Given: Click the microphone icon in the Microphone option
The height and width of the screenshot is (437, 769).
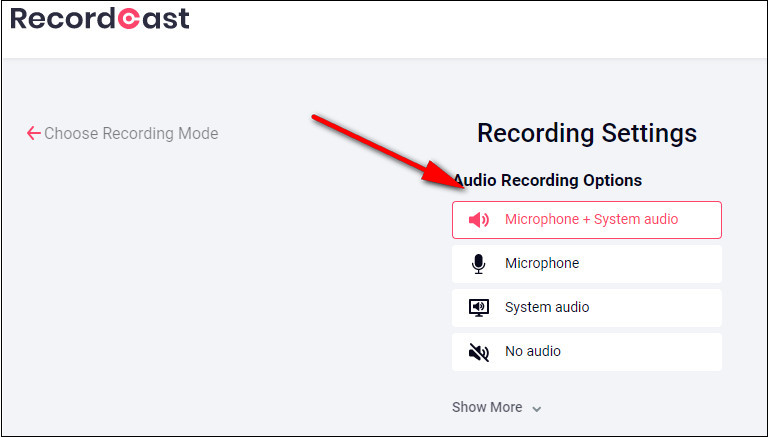Looking at the screenshot, I should pyautogui.click(x=479, y=264).
